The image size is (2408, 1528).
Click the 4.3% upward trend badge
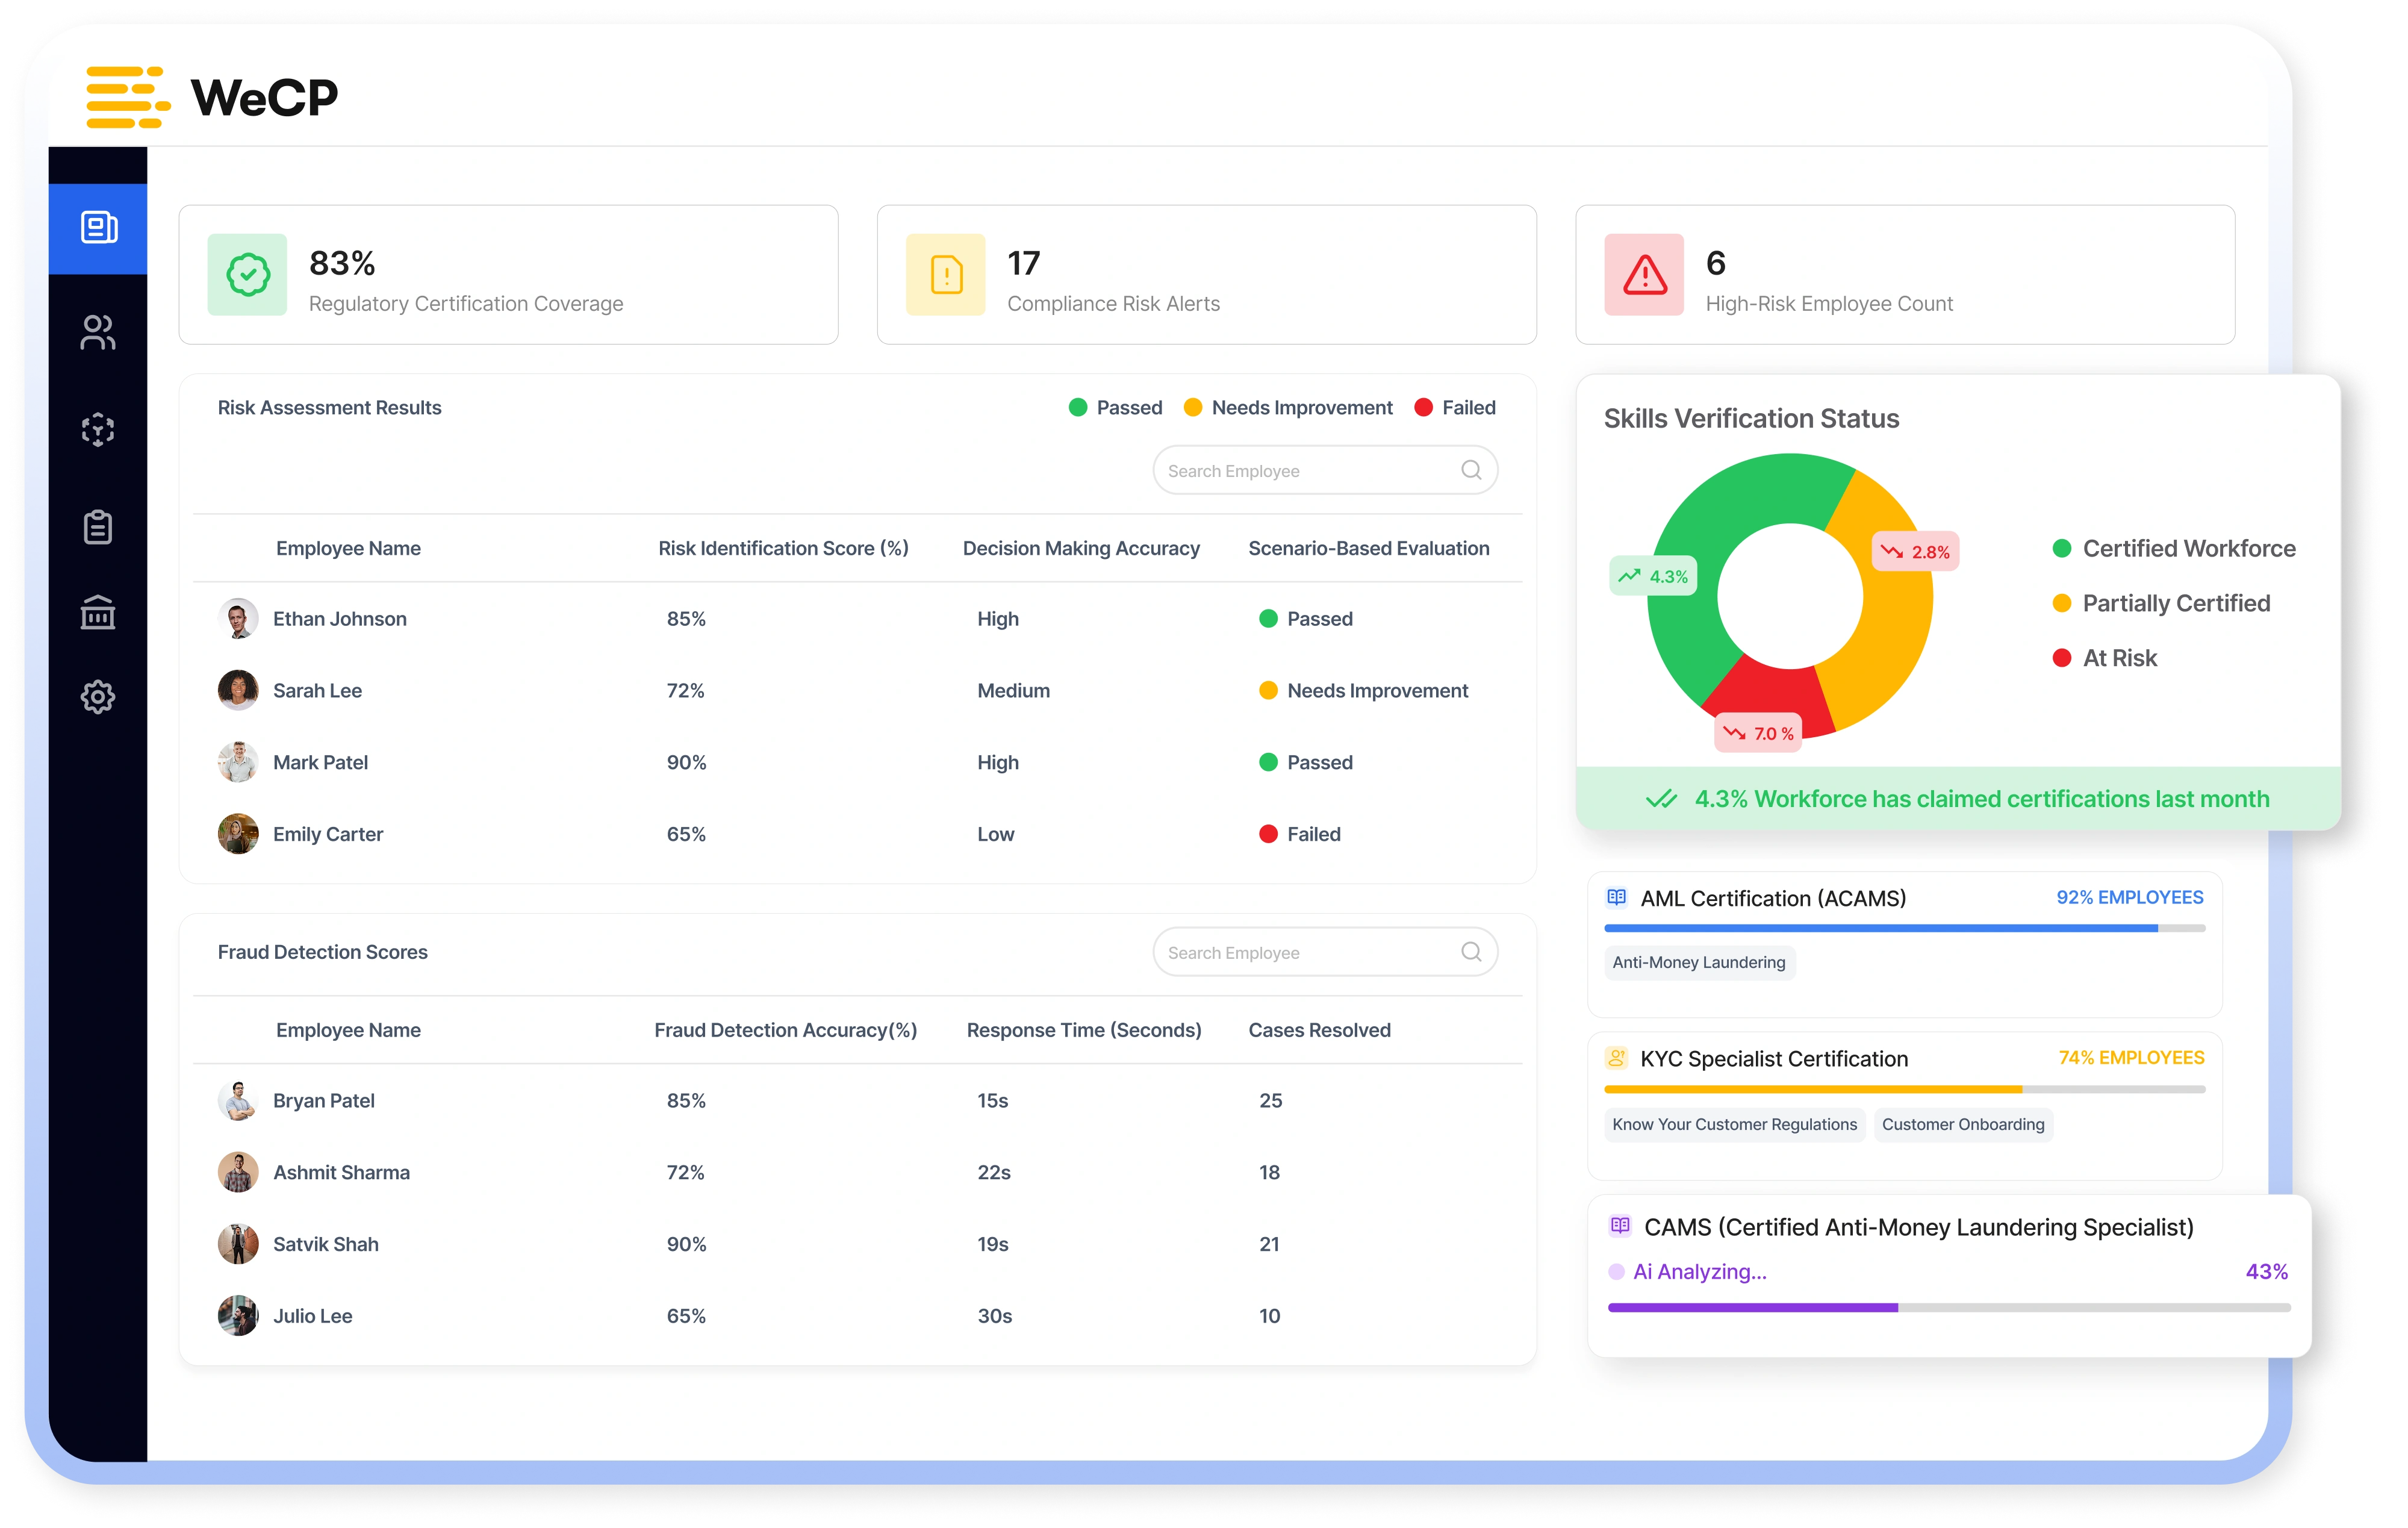(1653, 576)
